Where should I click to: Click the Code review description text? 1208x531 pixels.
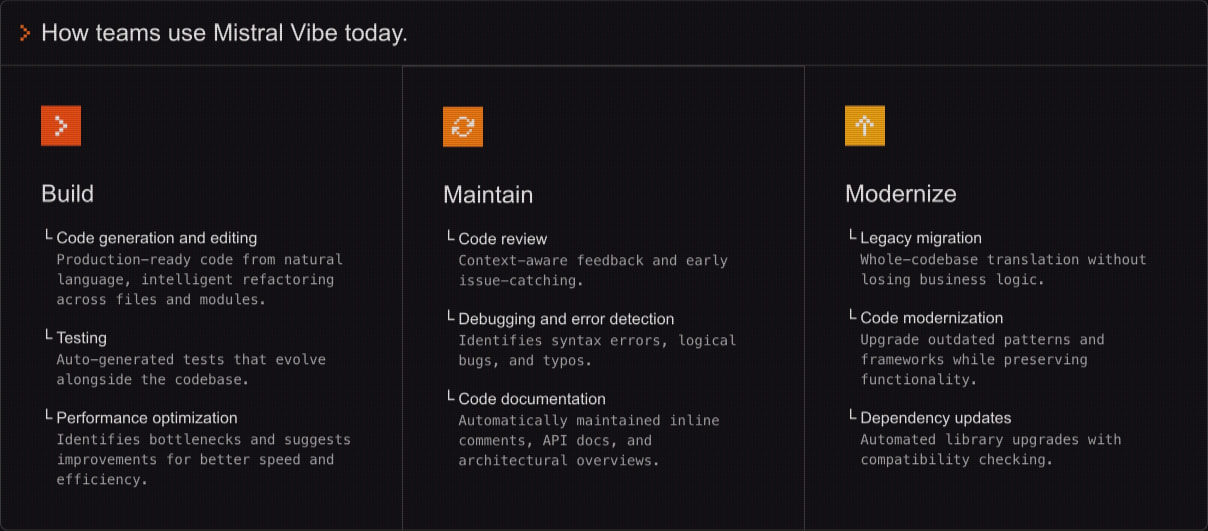[593, 271]
